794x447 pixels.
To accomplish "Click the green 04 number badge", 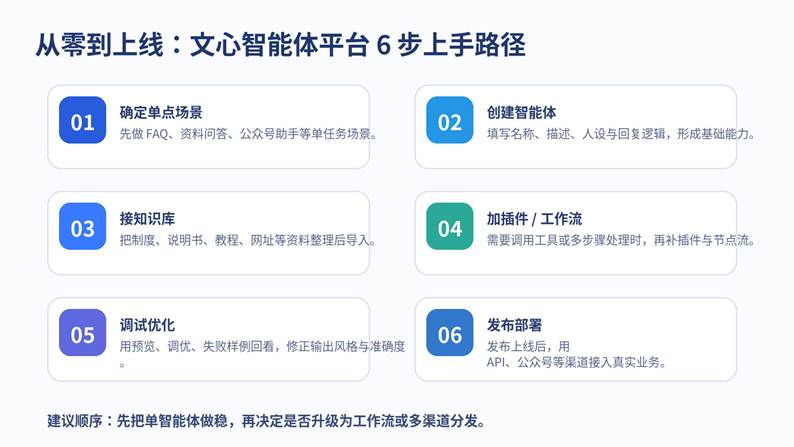I will 449,227.
